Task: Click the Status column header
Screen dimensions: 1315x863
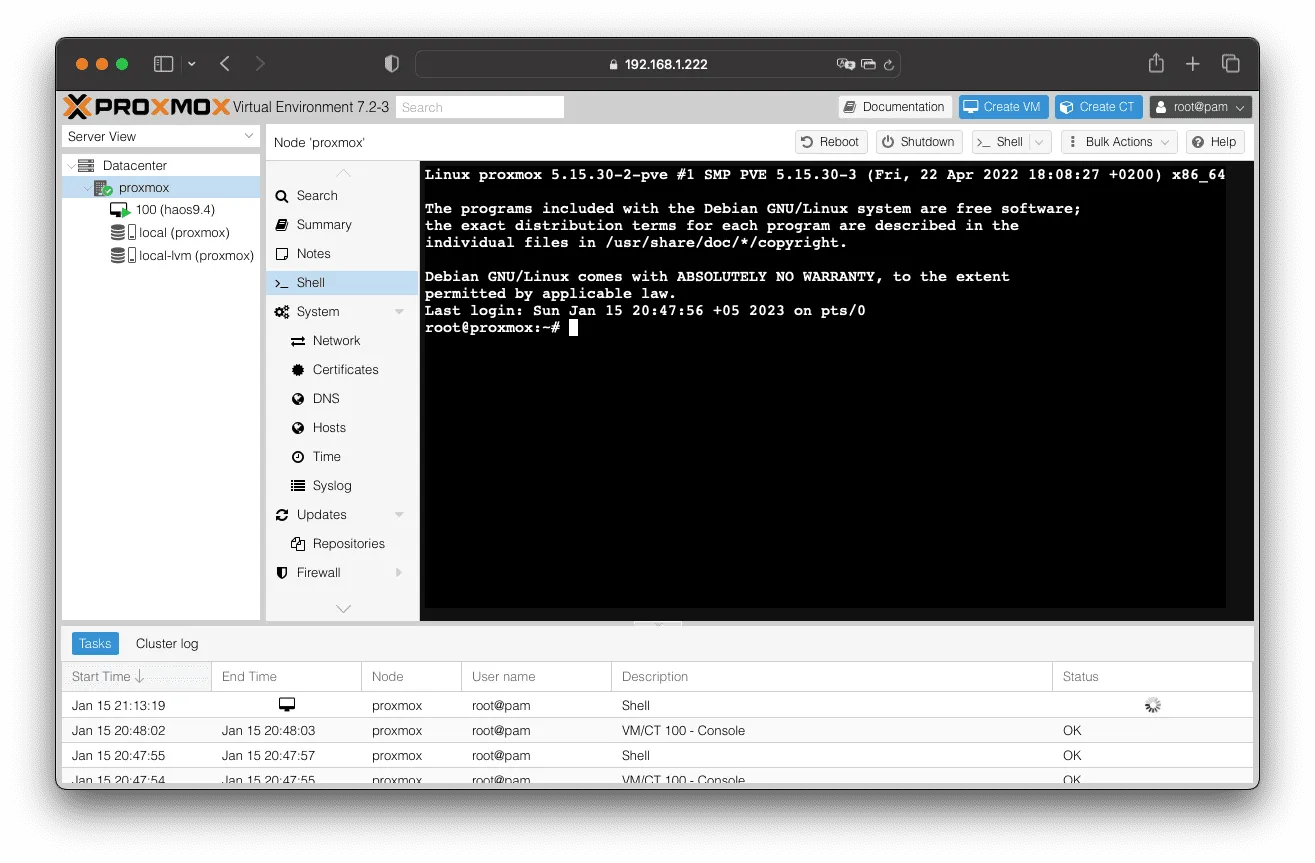Action: click(1152, 677)
